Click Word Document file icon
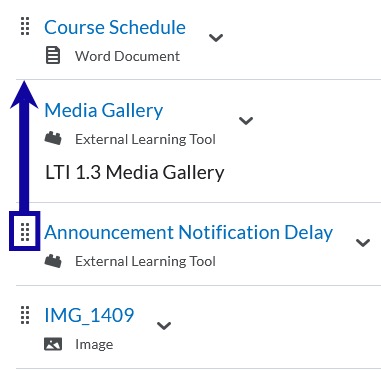This screenshot has width=381, height=370. click(53, 55)
